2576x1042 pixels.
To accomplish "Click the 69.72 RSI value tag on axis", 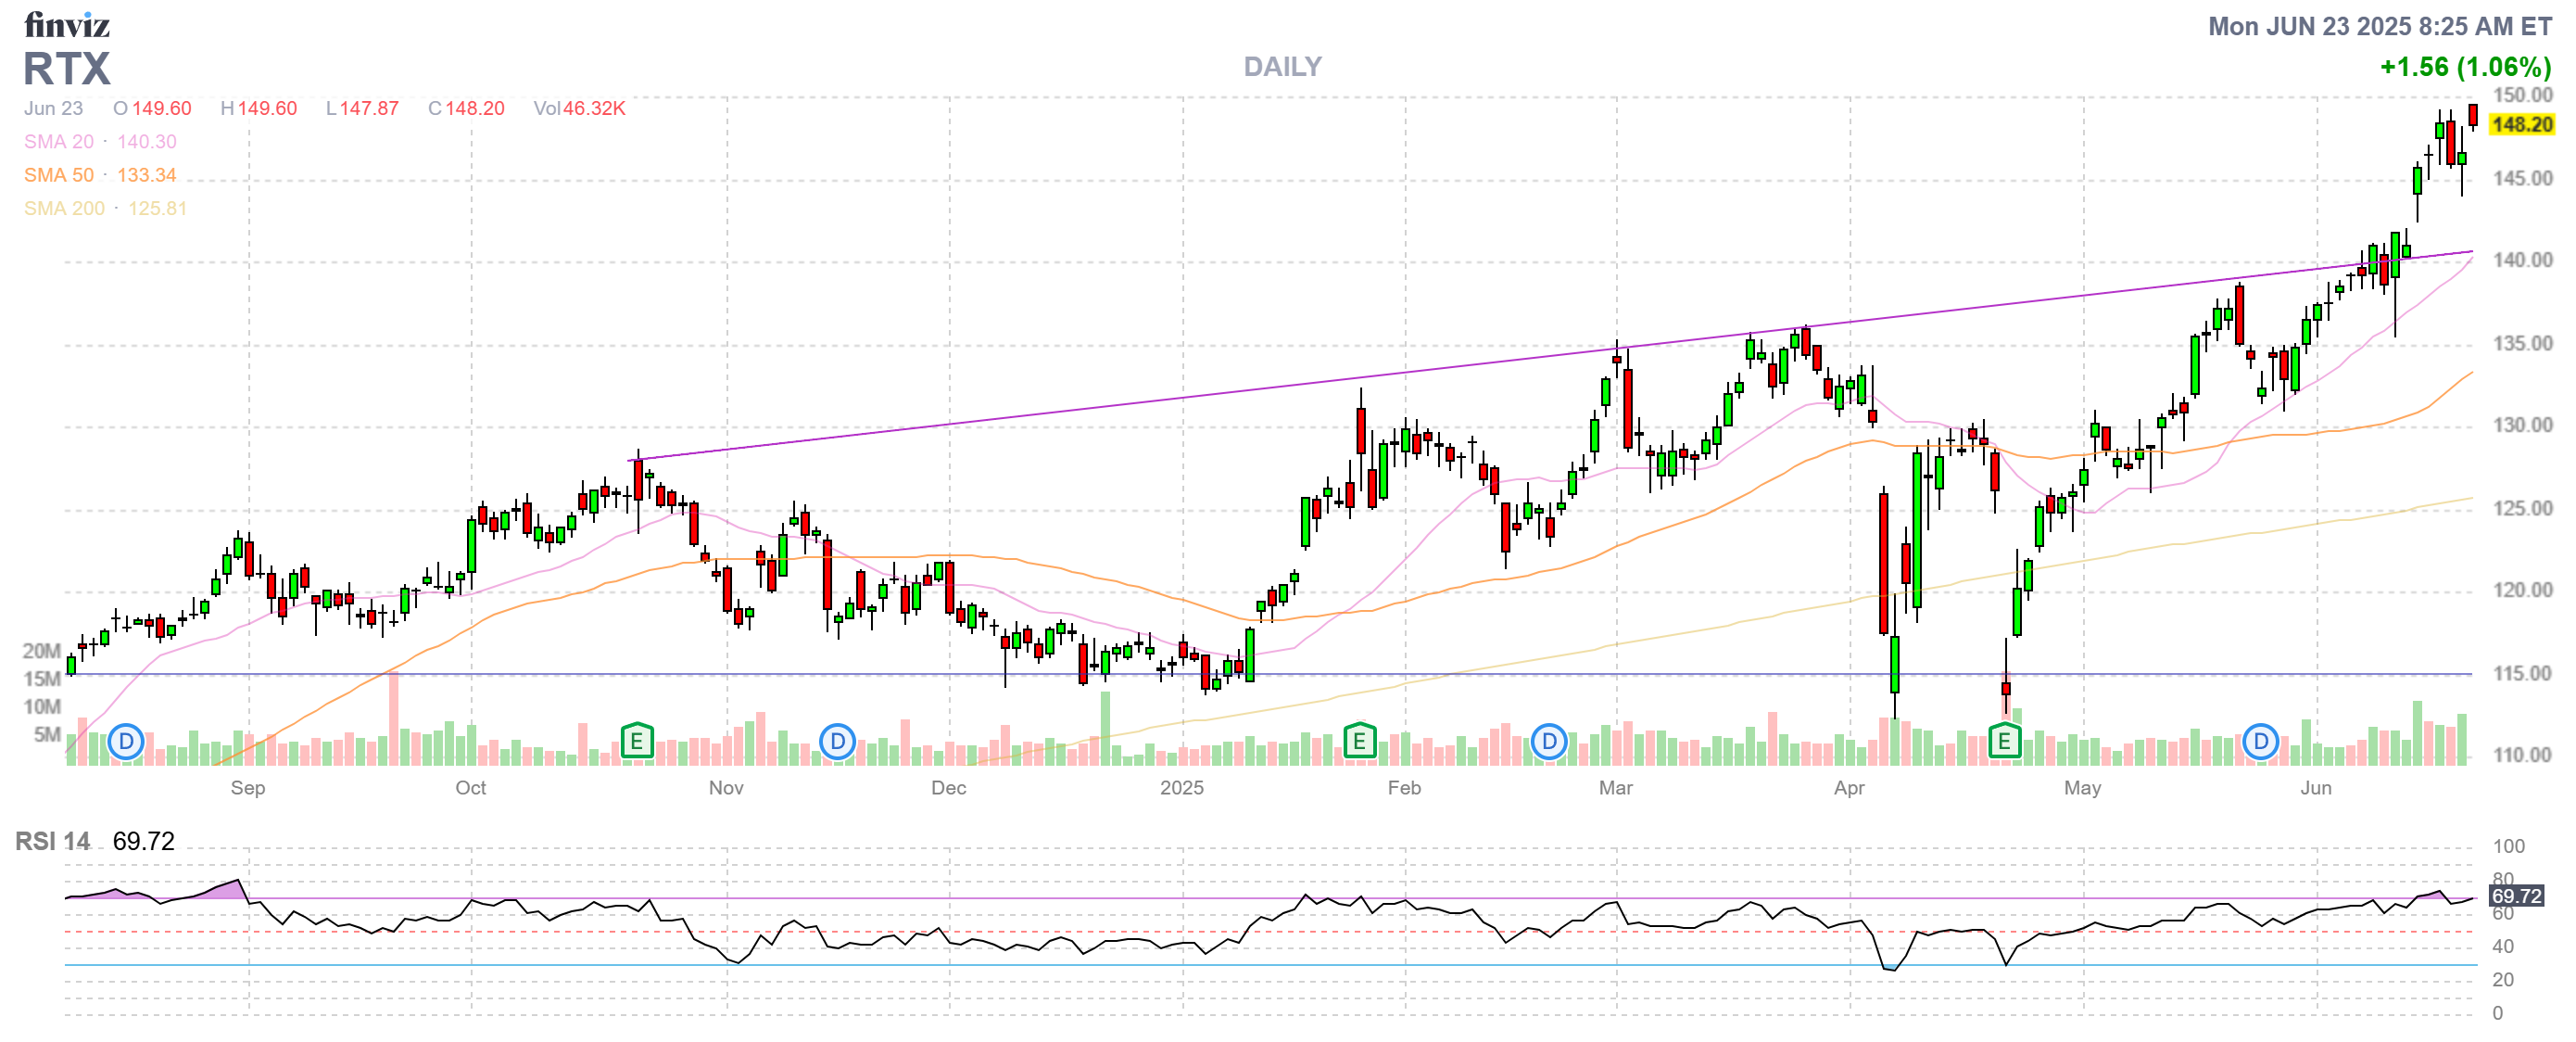I will click(x=2516, y=896).
